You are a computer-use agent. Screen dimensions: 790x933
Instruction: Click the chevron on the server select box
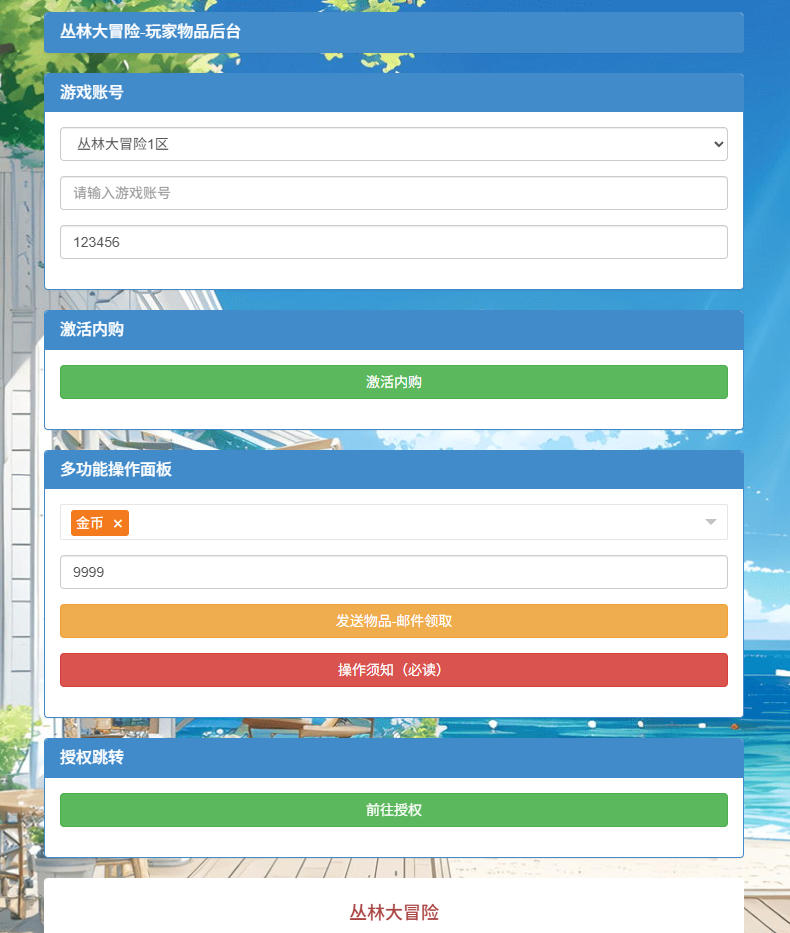pos(718,144)
